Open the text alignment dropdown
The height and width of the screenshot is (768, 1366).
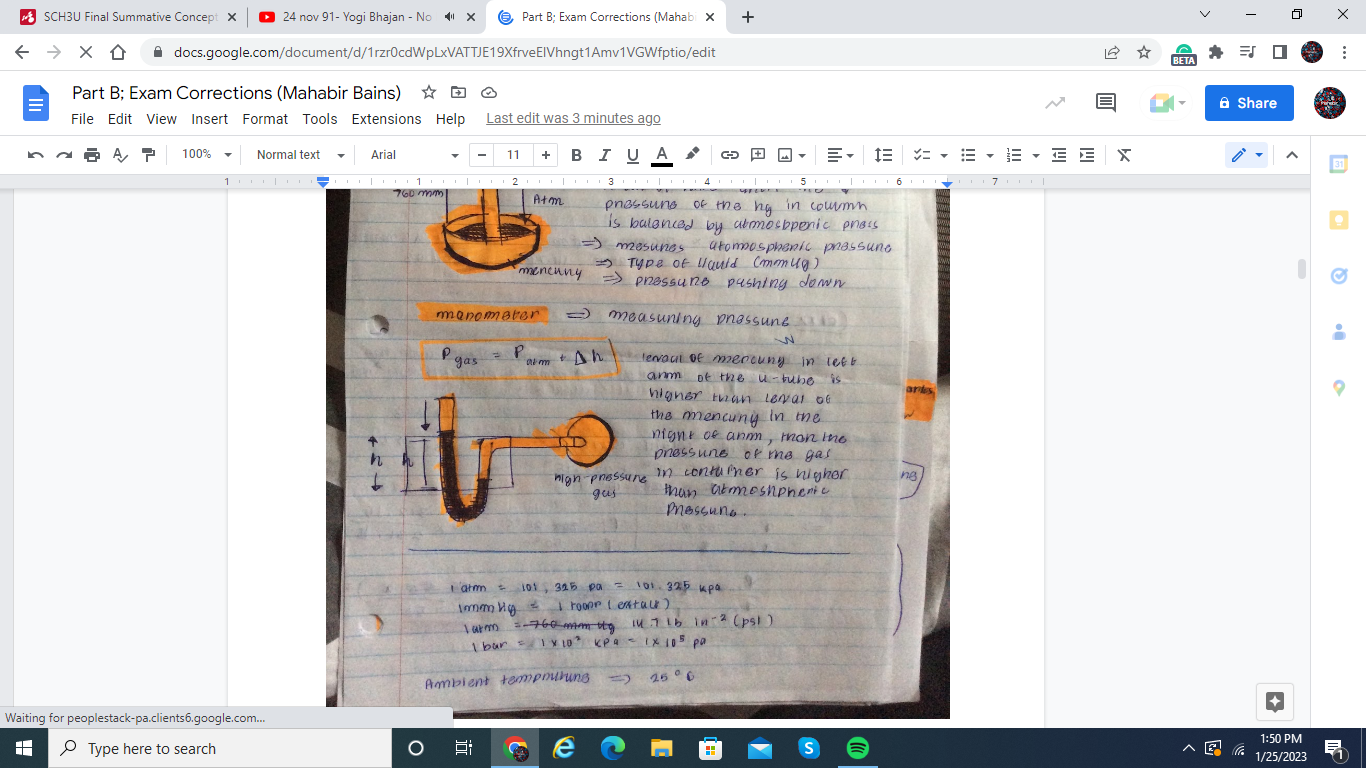tap(840, 155)
